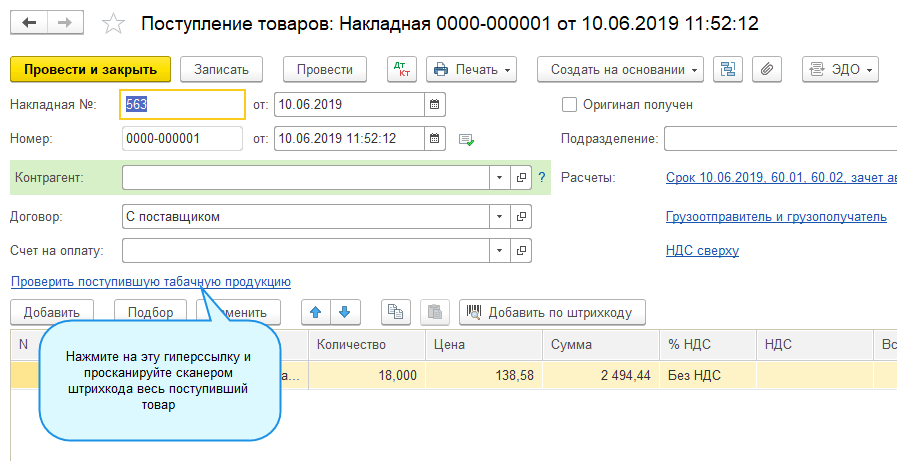Open attached files paperclip icon
This screenshot has height=461, width=897.
(767, 69)
